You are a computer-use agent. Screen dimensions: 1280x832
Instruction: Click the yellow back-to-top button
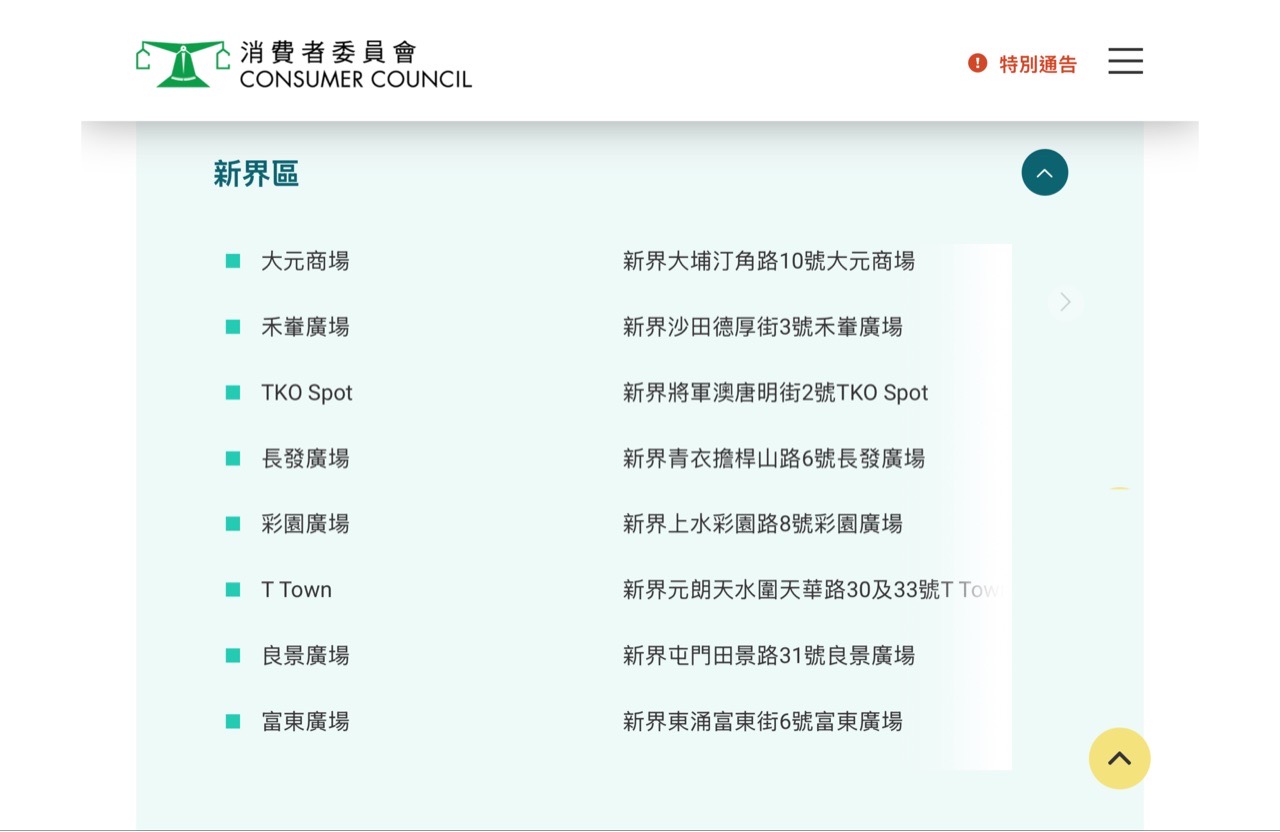pyautogui.click(x=1120, y=758)
